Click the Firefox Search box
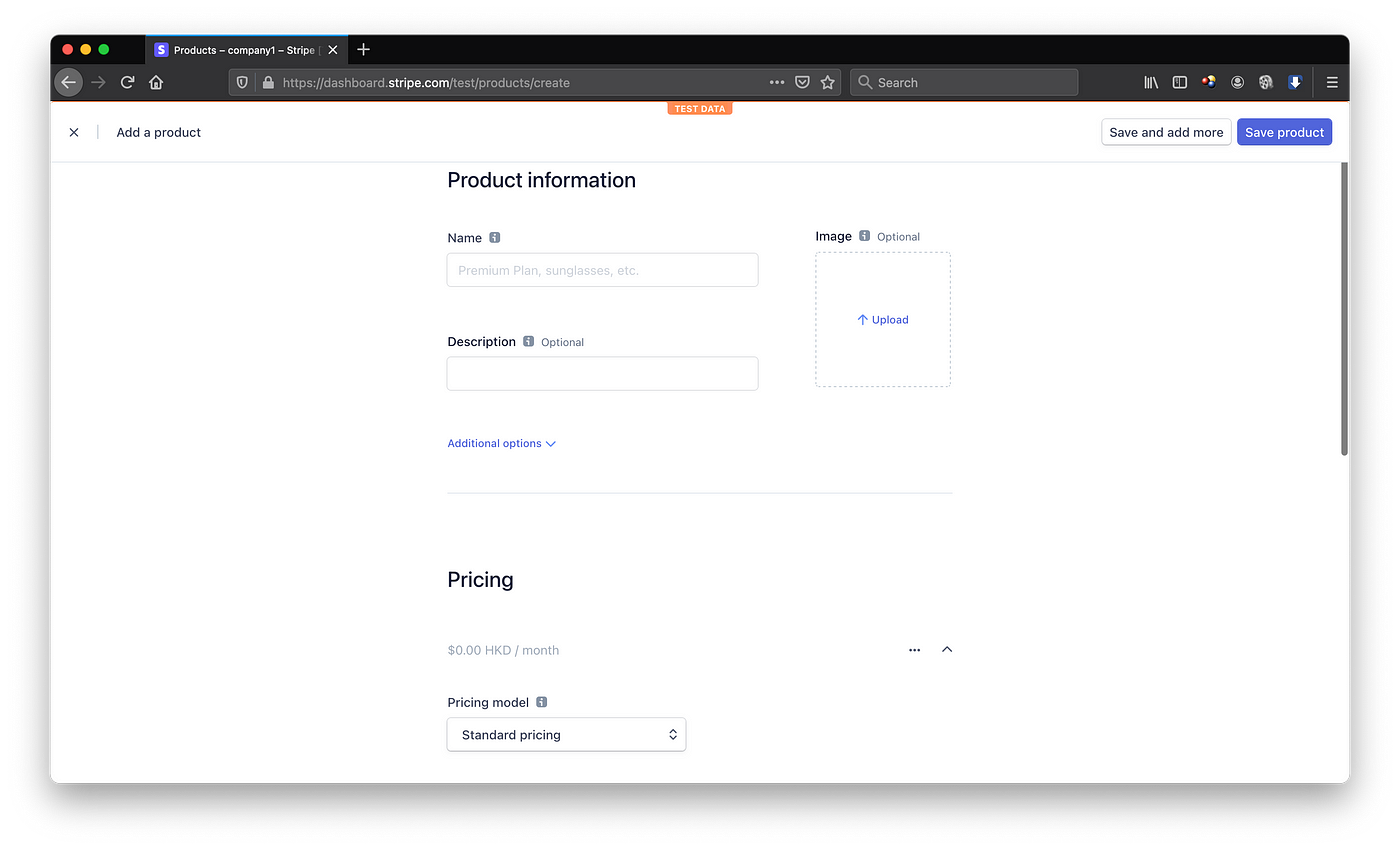 (x=964, y=83)
